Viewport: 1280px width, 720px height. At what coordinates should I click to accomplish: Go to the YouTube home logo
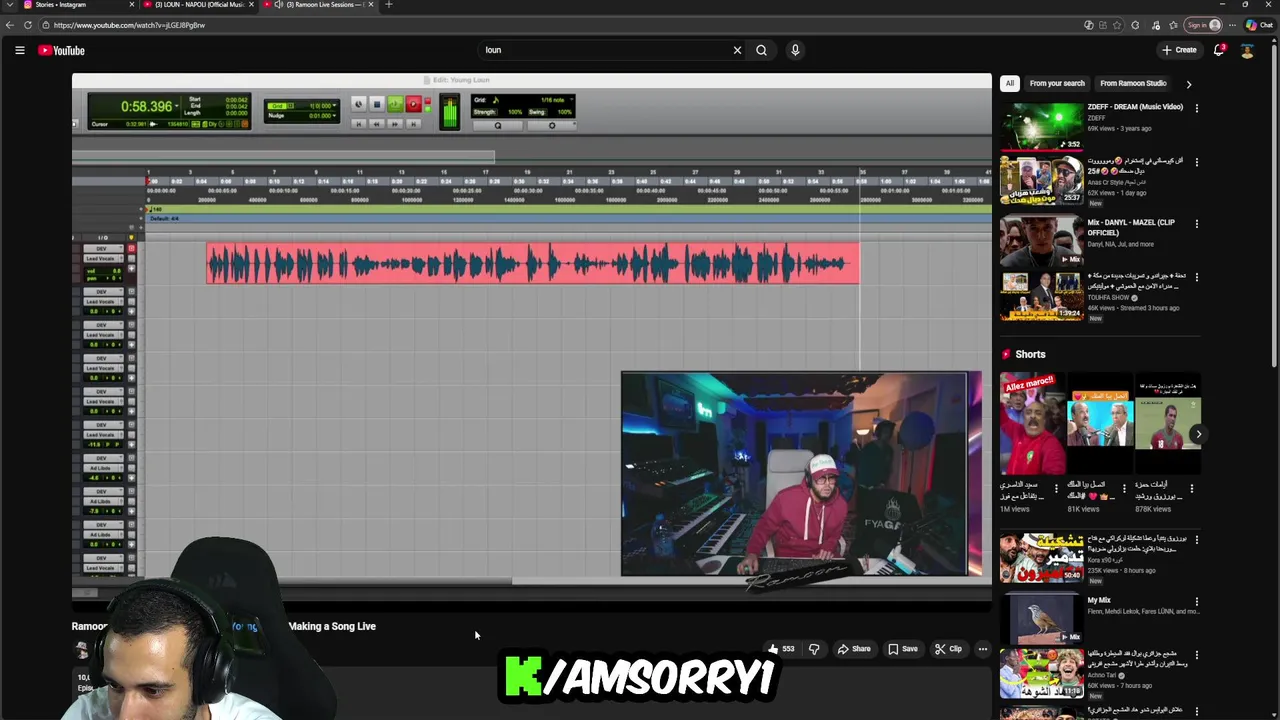coord(61,50)
